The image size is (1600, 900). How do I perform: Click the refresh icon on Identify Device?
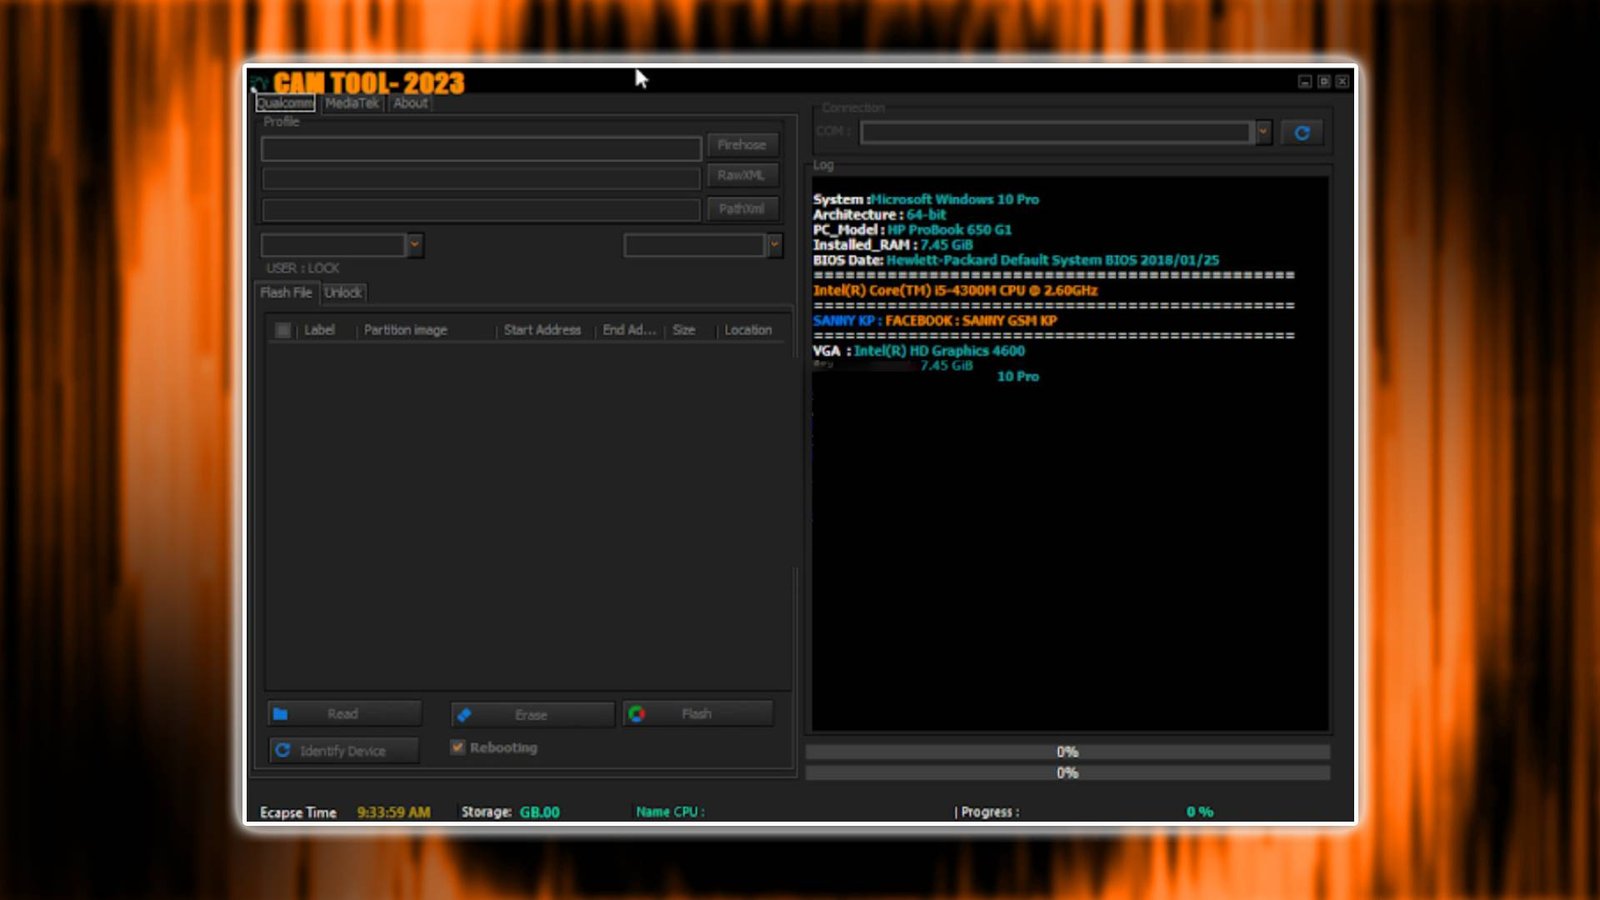click(x=284, y=750)
